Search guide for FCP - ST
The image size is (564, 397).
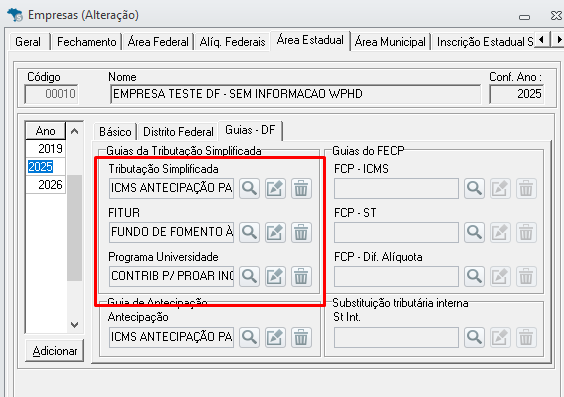pyautogui.click(x=474, y=232)
